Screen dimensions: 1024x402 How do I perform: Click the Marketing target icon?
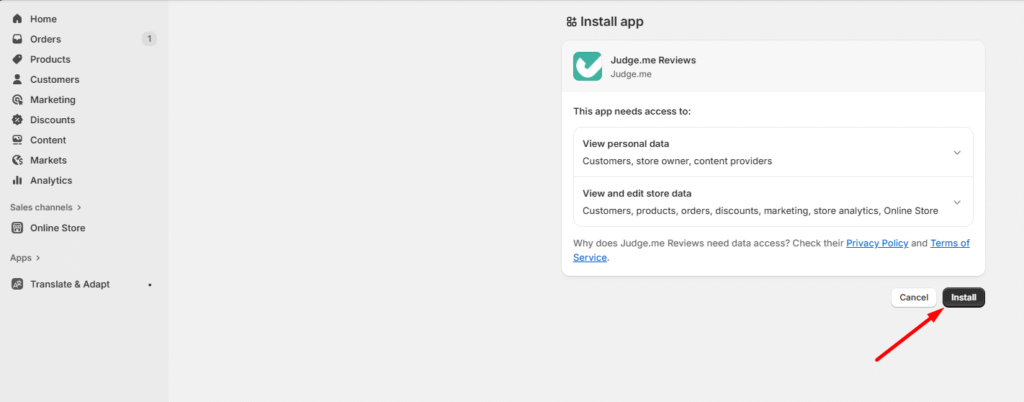pos(17,100)
